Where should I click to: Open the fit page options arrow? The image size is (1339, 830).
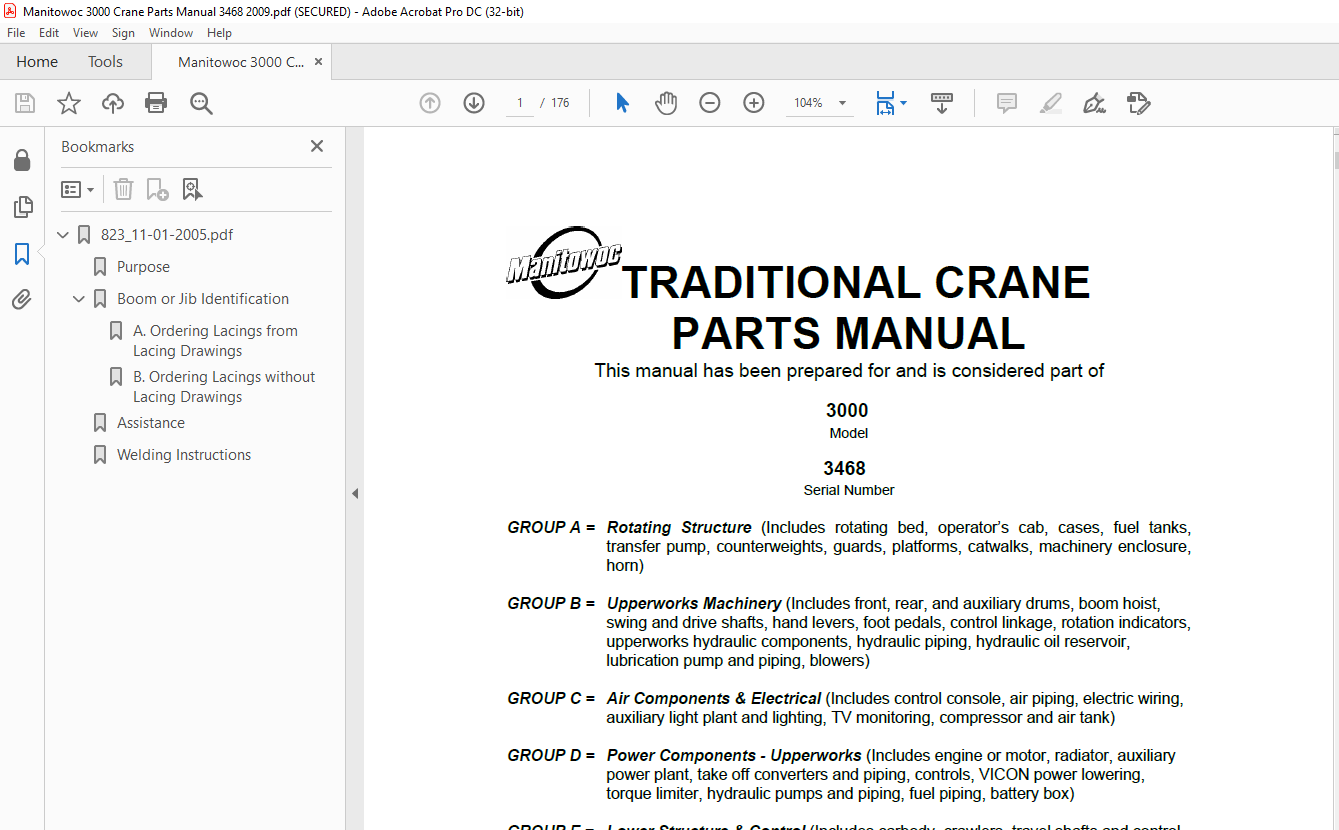point(903,103)
